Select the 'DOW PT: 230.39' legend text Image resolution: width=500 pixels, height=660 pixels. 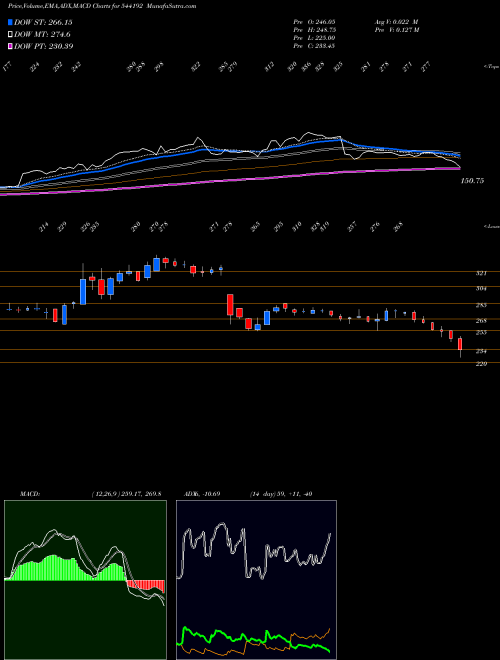(x=44, y=46)
